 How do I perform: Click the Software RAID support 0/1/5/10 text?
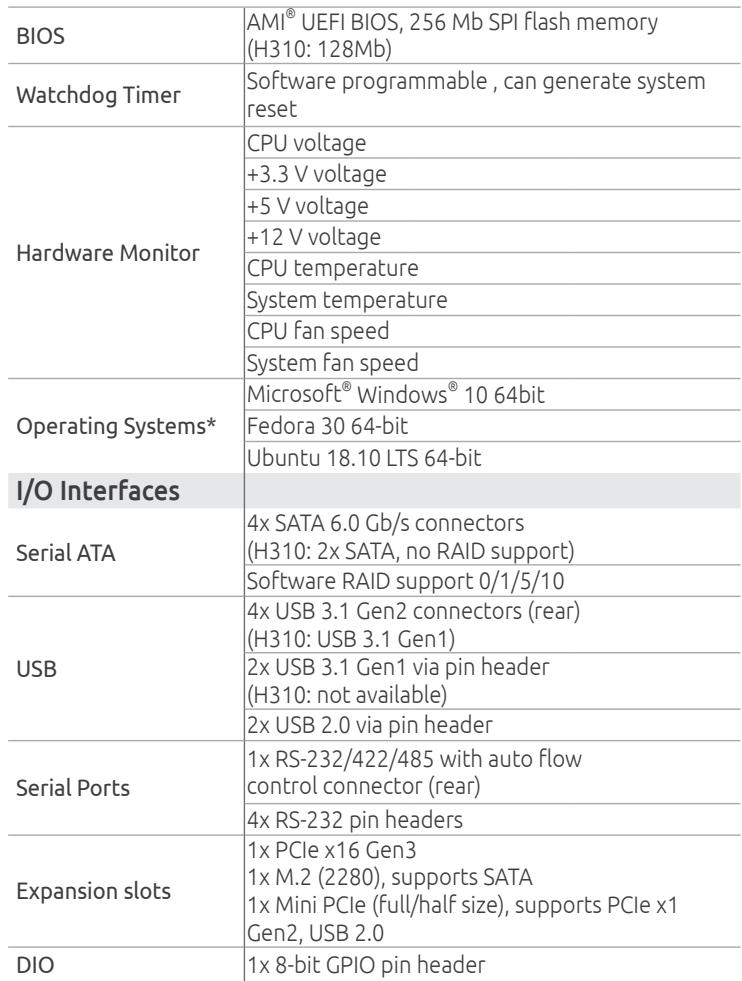tap(405, 581)
